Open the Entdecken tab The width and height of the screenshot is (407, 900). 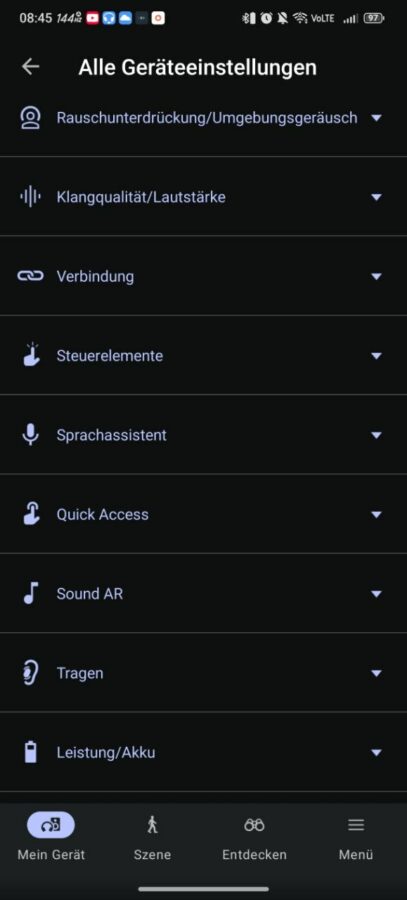[254, 838]
